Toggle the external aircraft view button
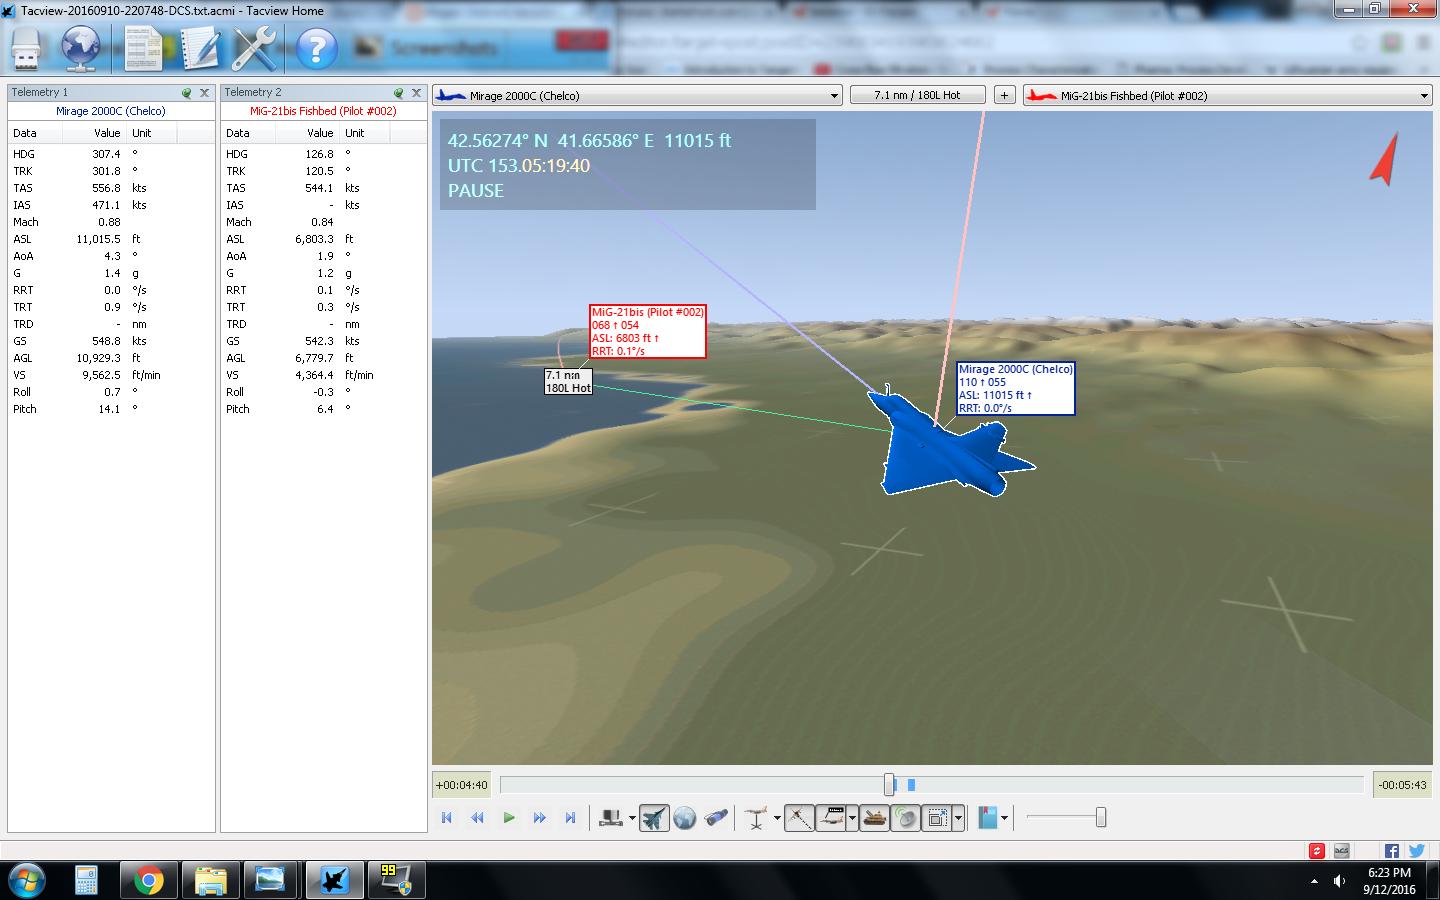 [x=654, y=818]
